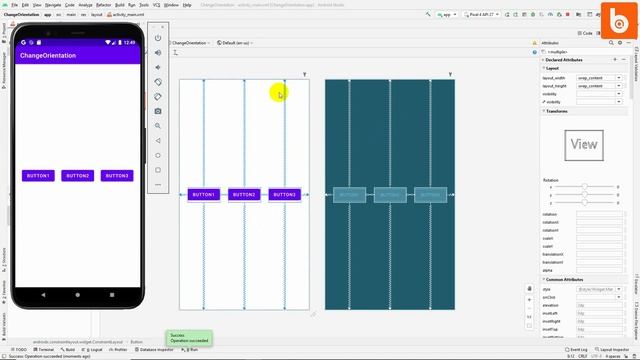The image size is (640, 360).
Task: Click the design surface zoom in plus
Action: (x=529, y=300)
